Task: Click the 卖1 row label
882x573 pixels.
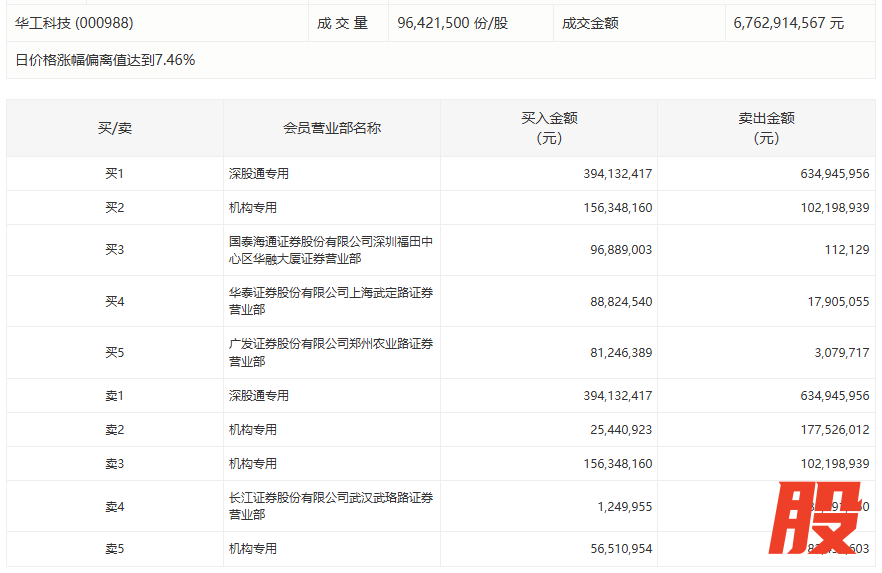Action: [114, 396]
